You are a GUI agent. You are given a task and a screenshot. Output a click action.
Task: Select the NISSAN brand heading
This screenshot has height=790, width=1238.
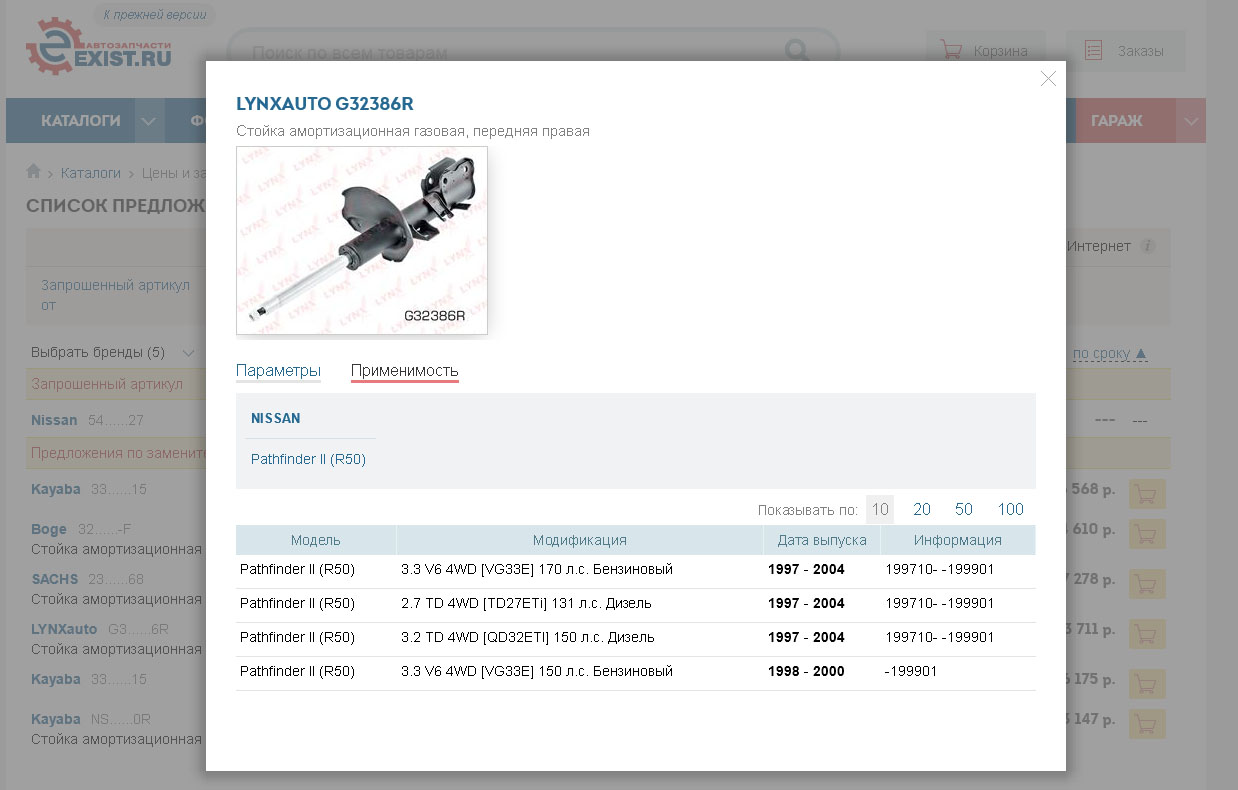[x=276, y=418]
